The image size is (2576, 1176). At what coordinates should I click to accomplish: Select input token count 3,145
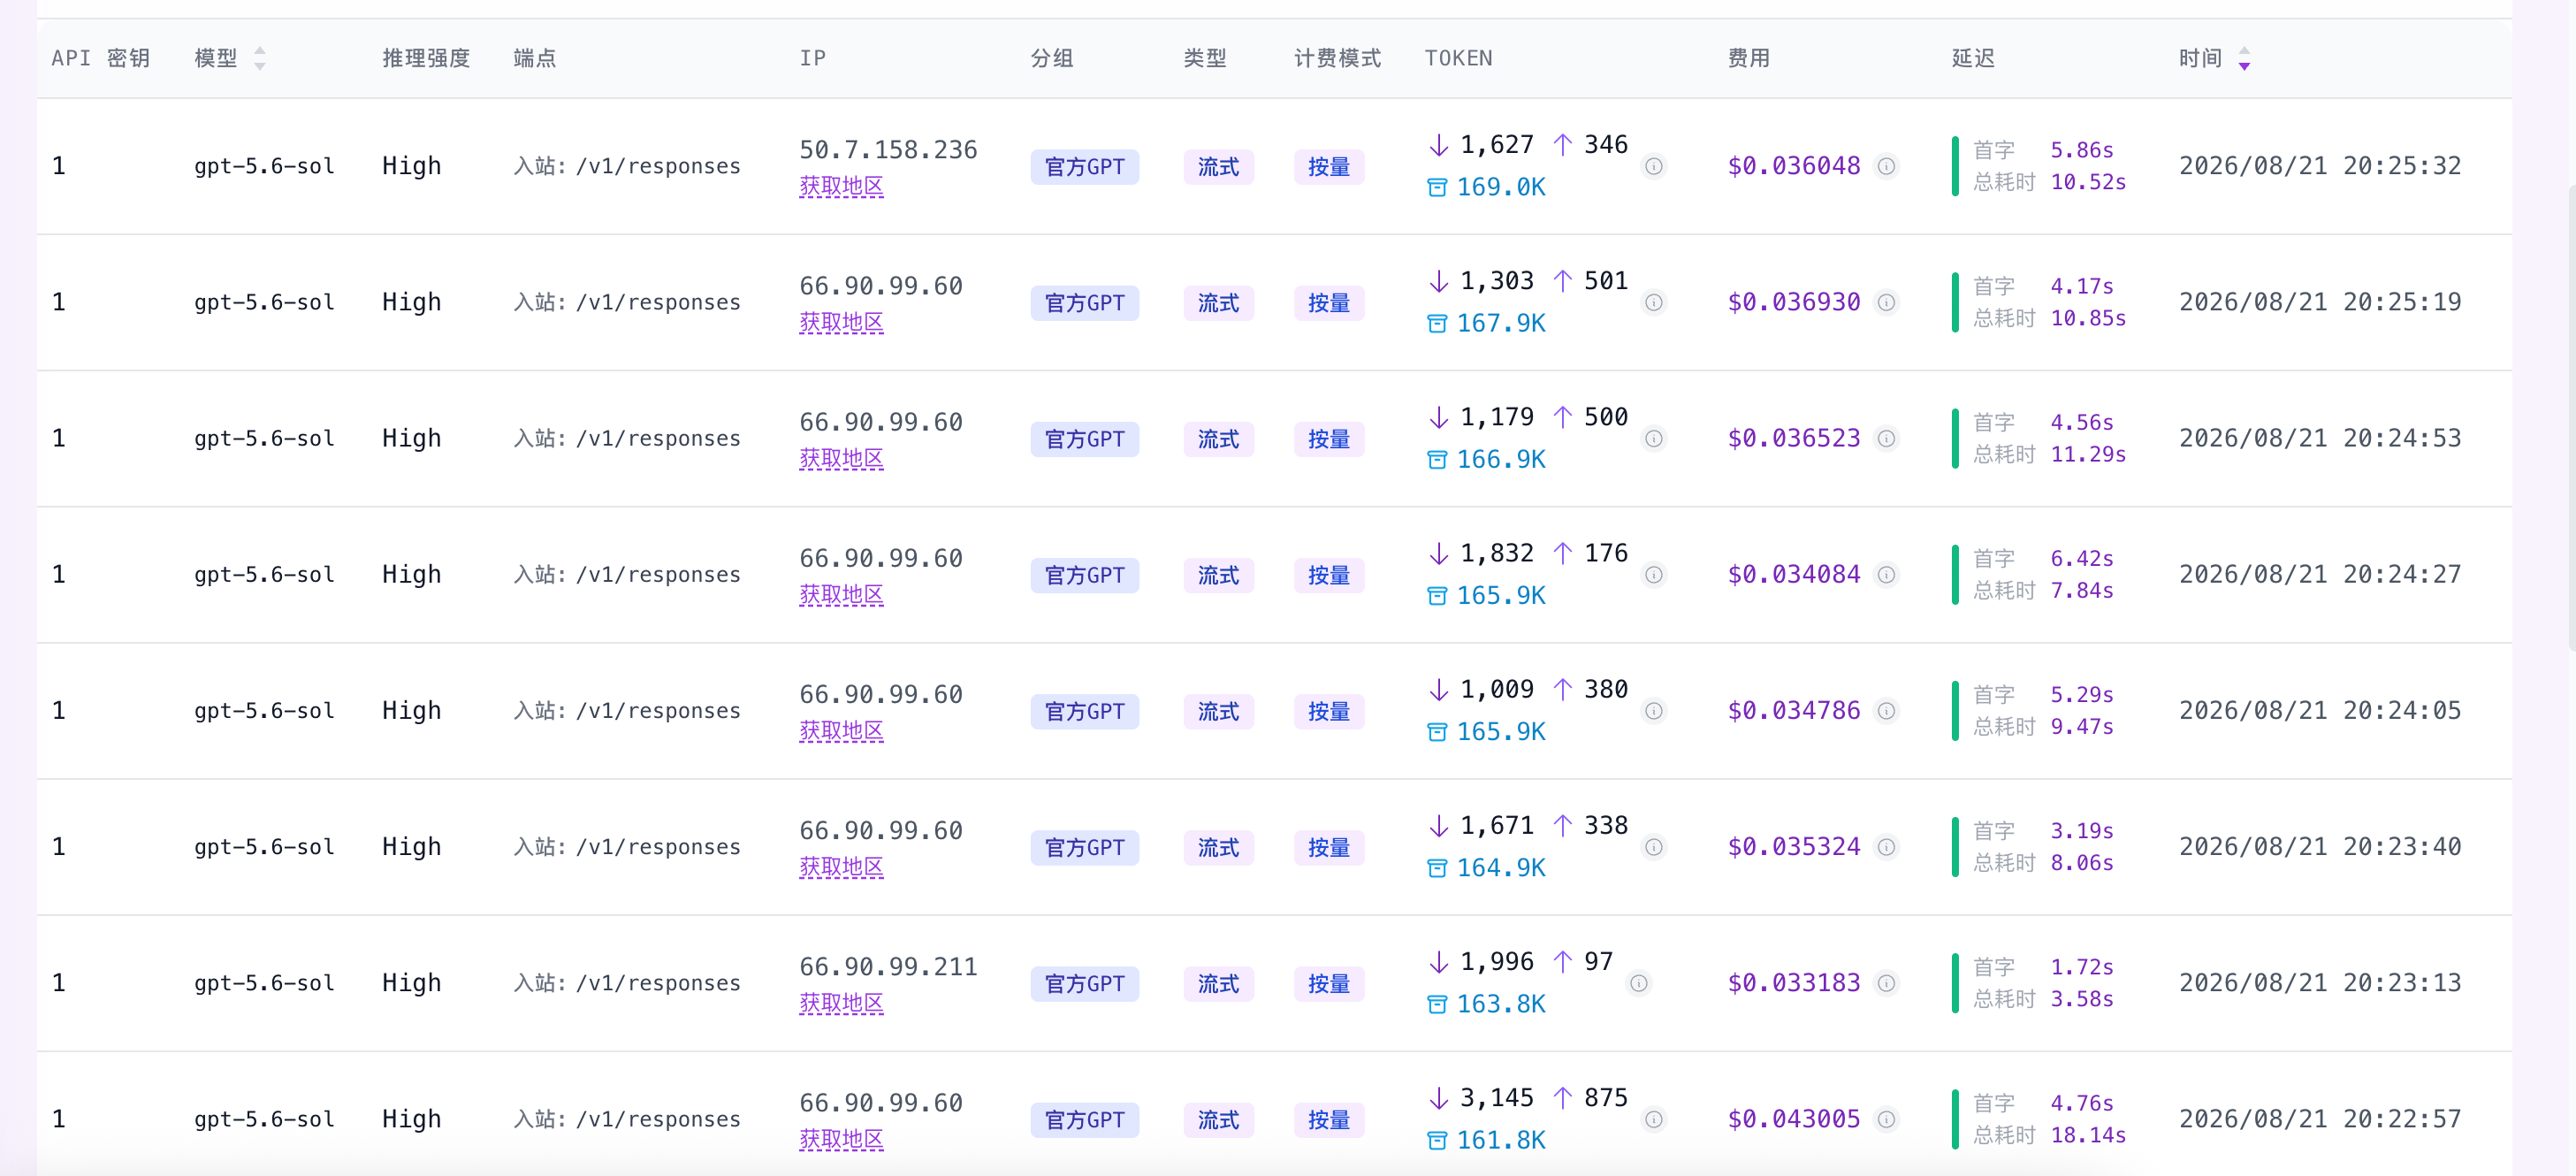(x=1496, y=1097)
